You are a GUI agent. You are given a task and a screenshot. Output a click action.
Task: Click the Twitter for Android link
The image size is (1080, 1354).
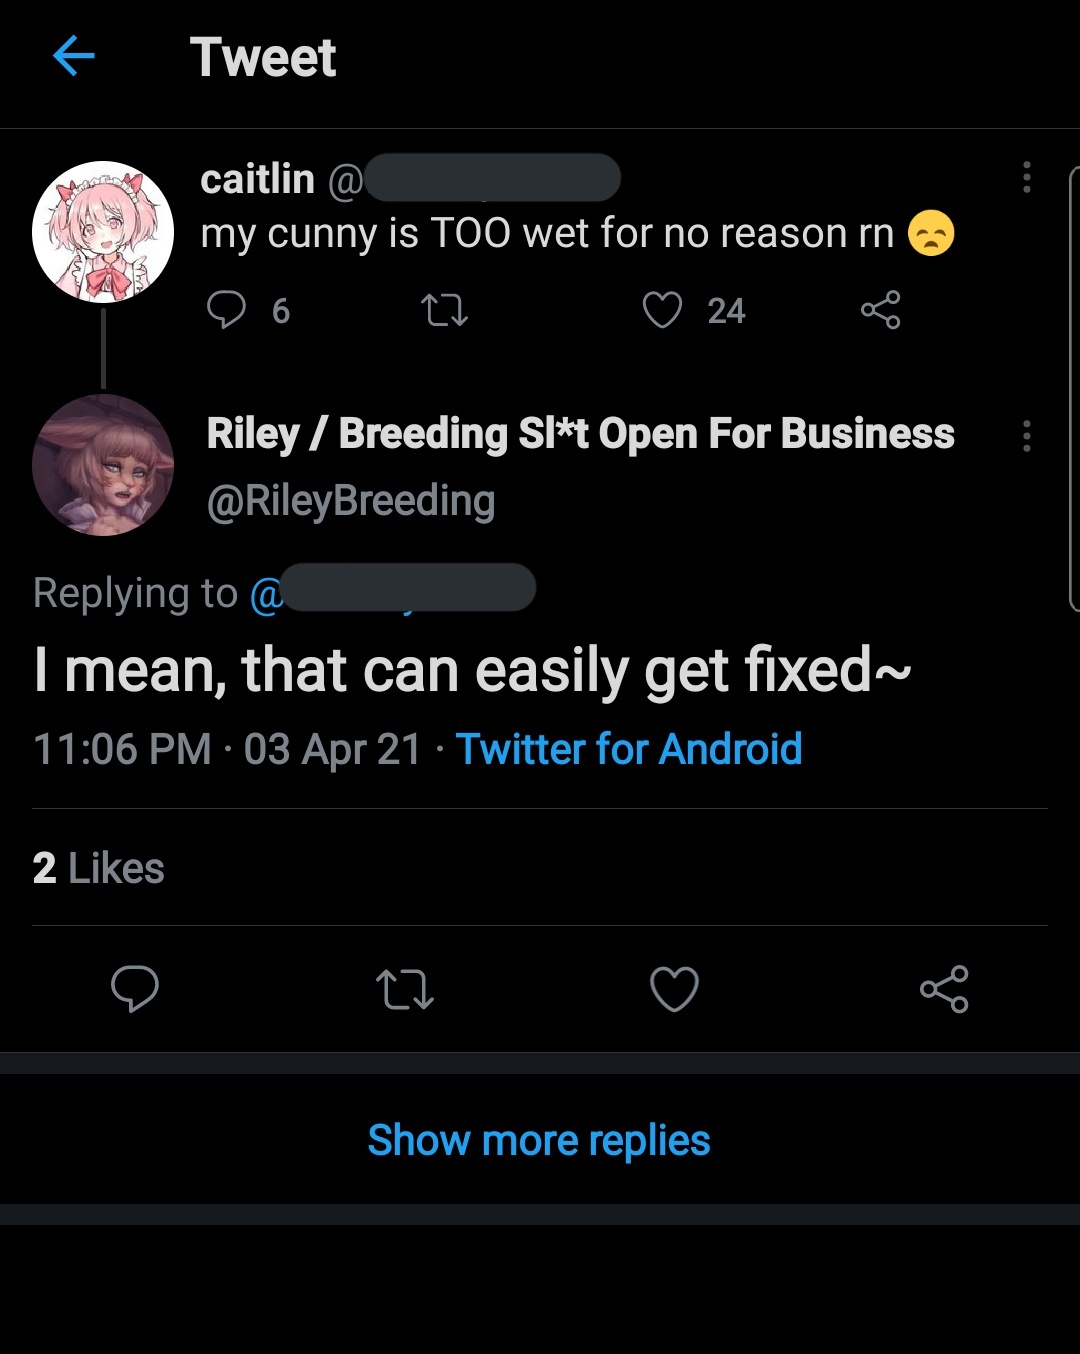tap(629, 749)
